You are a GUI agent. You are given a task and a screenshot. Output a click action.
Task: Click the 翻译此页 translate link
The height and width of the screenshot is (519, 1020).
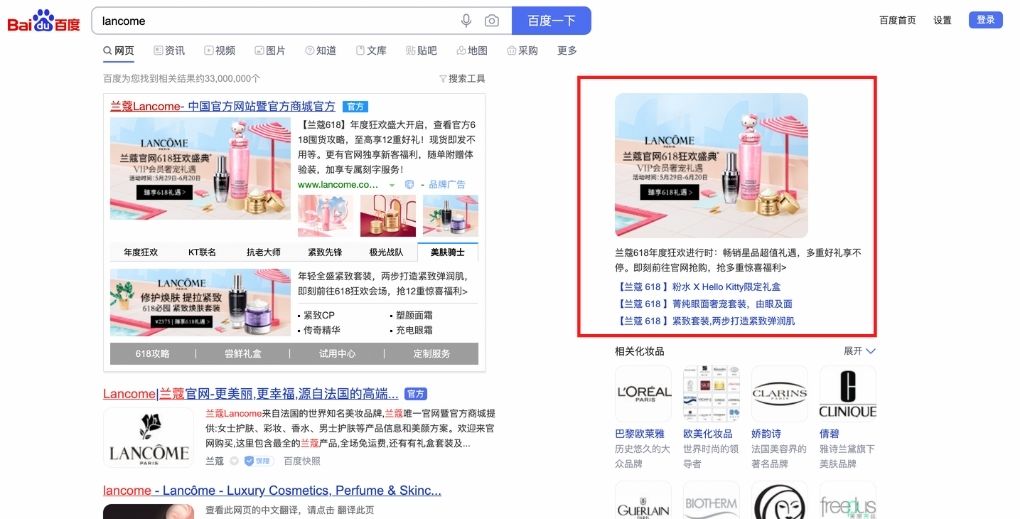[x=355, y=510]
